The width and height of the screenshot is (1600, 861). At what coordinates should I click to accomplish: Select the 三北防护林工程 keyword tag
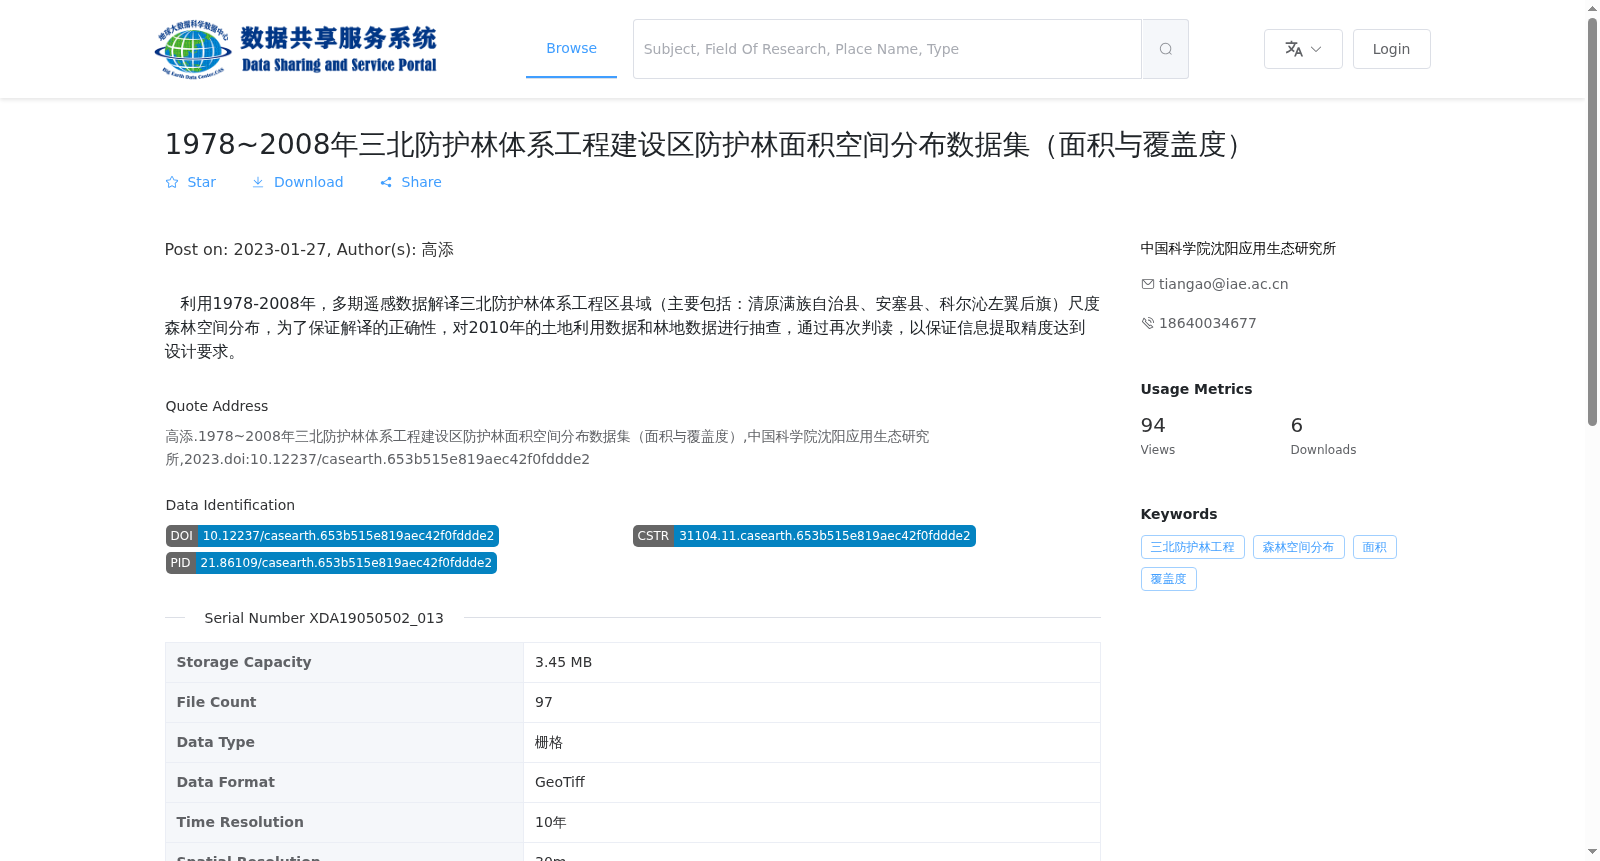tap(1192, 547)
